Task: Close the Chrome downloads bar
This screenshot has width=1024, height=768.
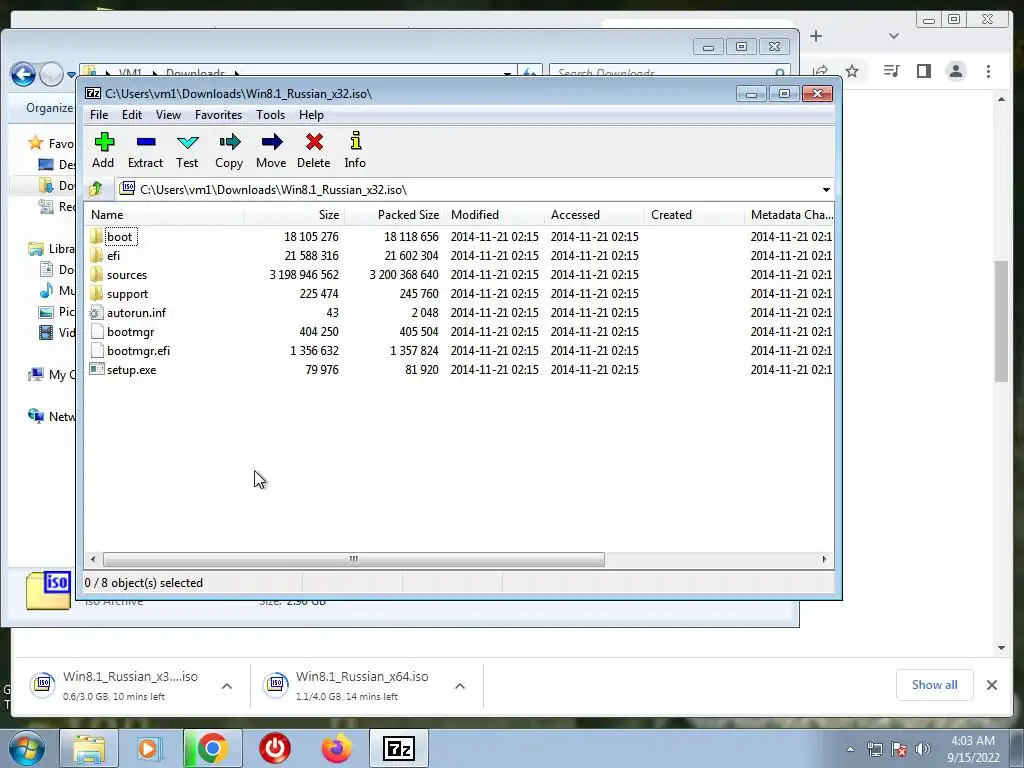Action: 992,685
